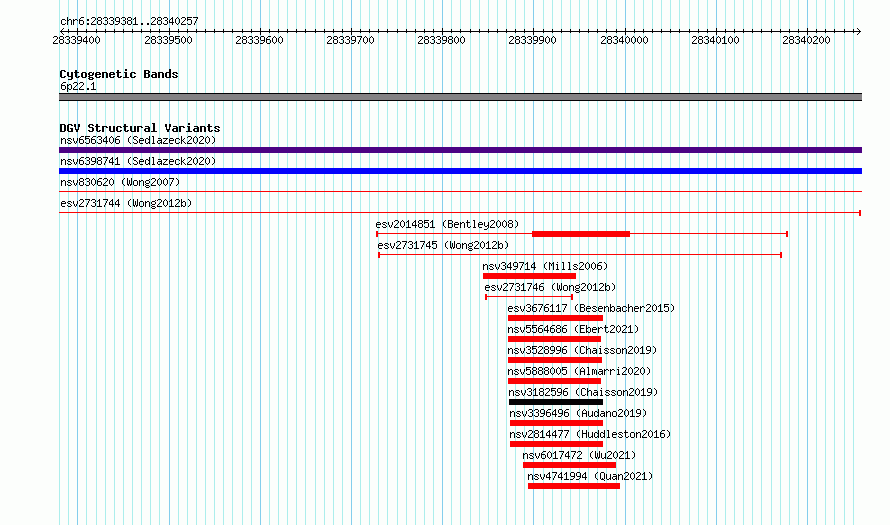Select the red bar under nsv4741994
890x525 pixels.
pyautogui.click(x=574, y=486)
